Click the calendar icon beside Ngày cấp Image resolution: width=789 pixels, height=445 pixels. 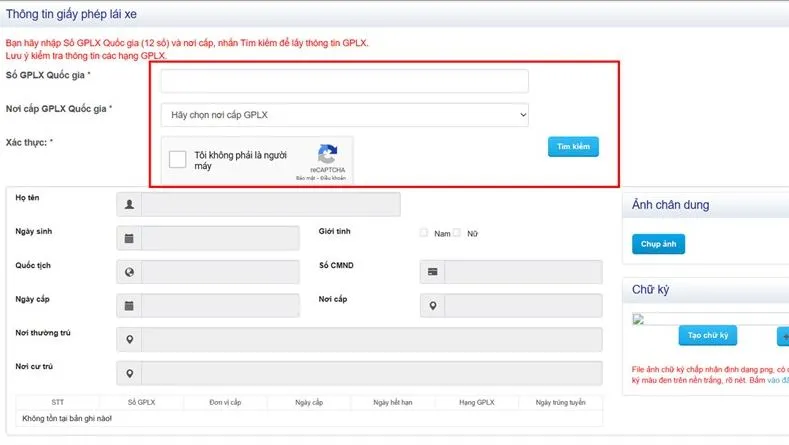(x=129, y=306)
